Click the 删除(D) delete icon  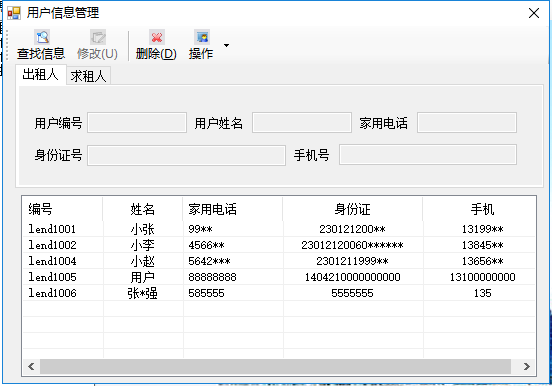(x=156, y=37)
